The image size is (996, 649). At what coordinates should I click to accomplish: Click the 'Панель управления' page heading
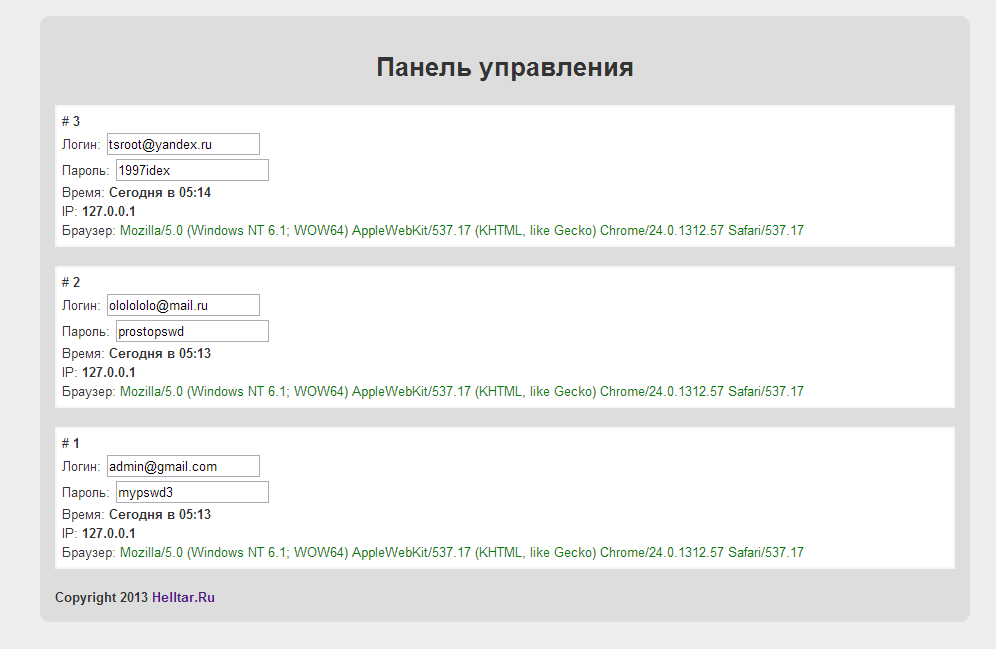504,67
